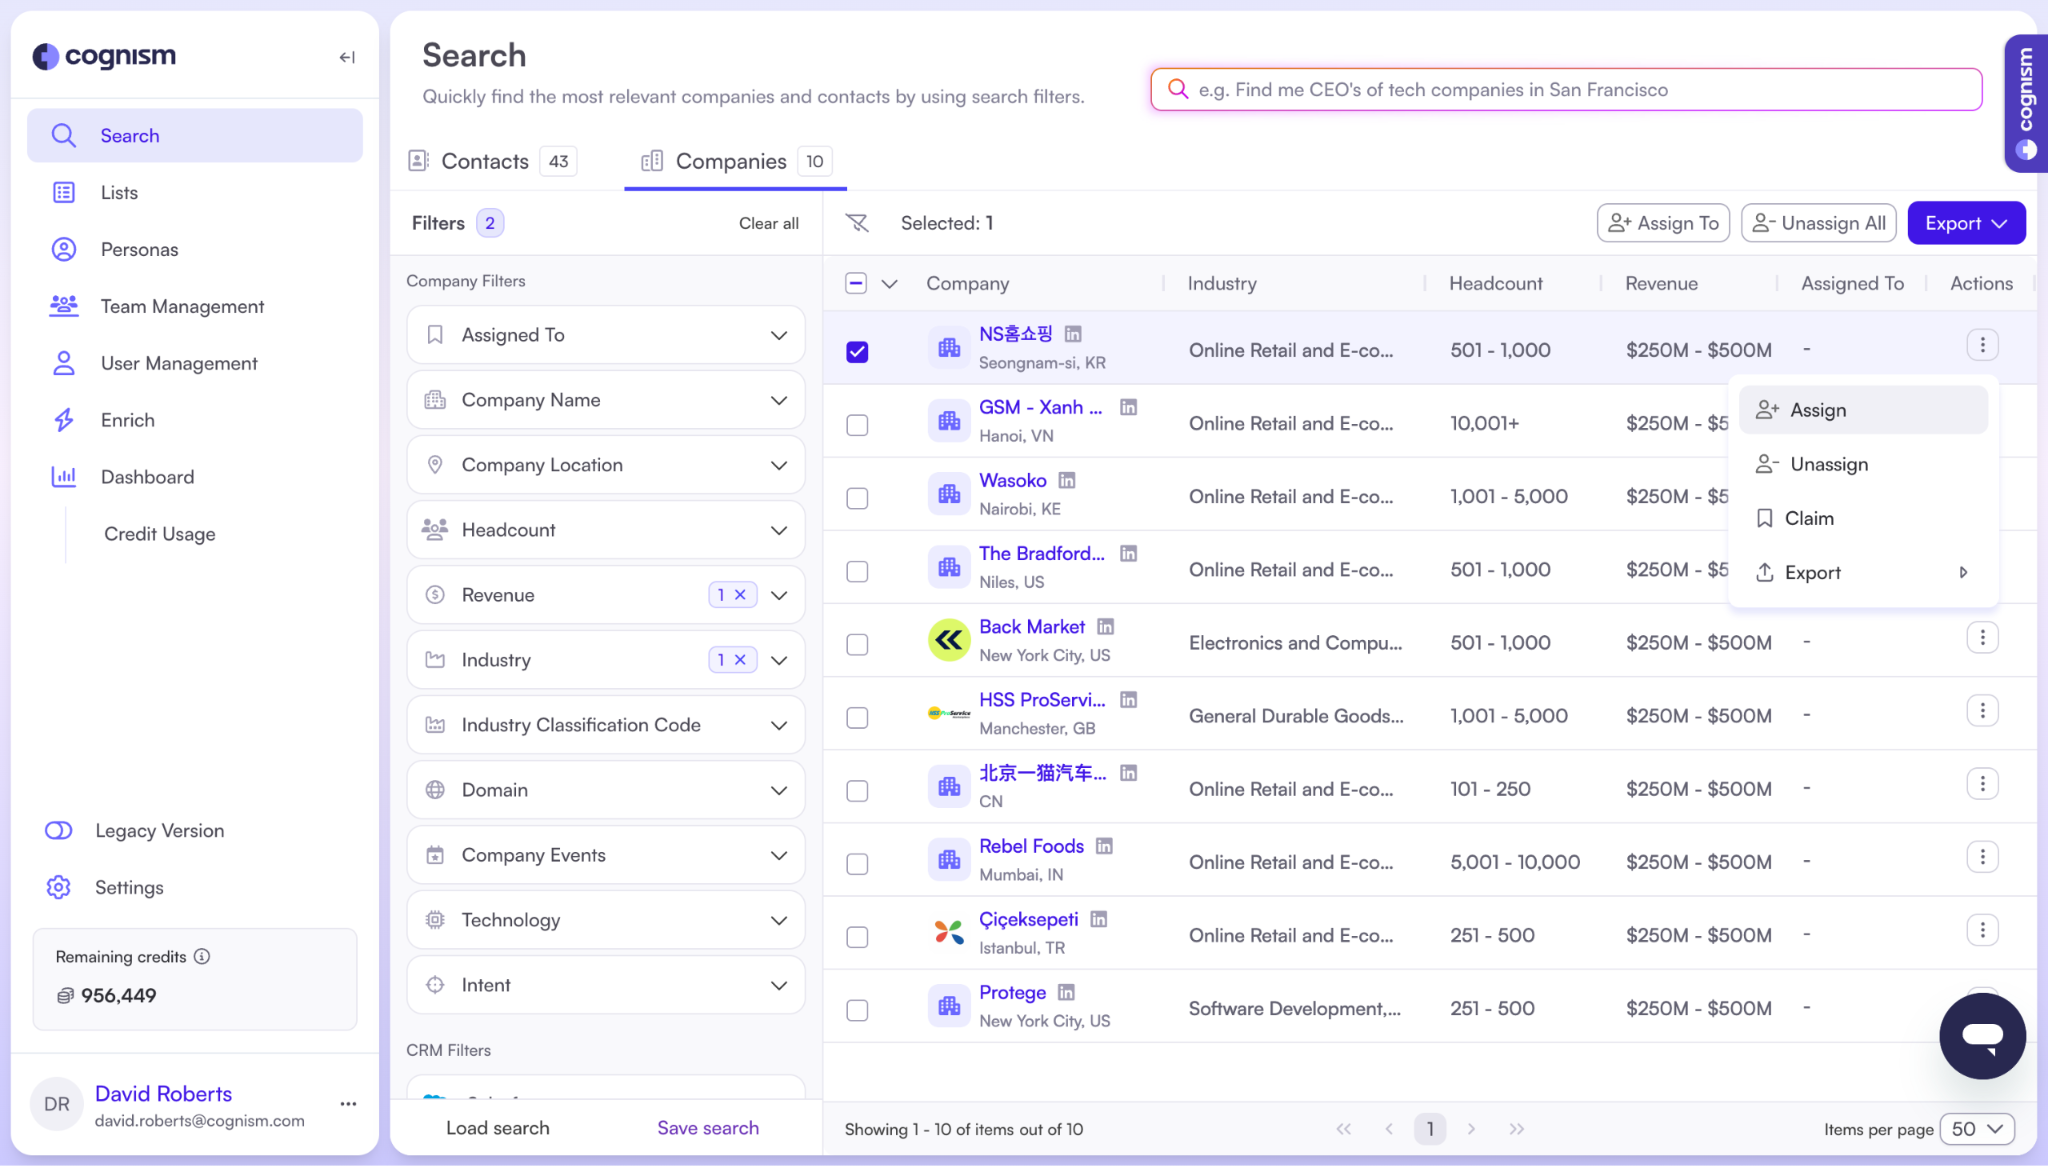The width and height of the screenshot is (2048, 1166).
Task: Select the Wasoko row checkbox
Action: (857, 498)
